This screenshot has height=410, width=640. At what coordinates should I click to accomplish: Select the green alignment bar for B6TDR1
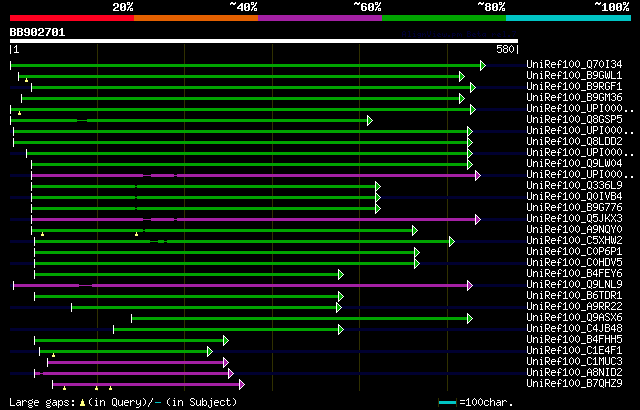click(x=187, y=297)
